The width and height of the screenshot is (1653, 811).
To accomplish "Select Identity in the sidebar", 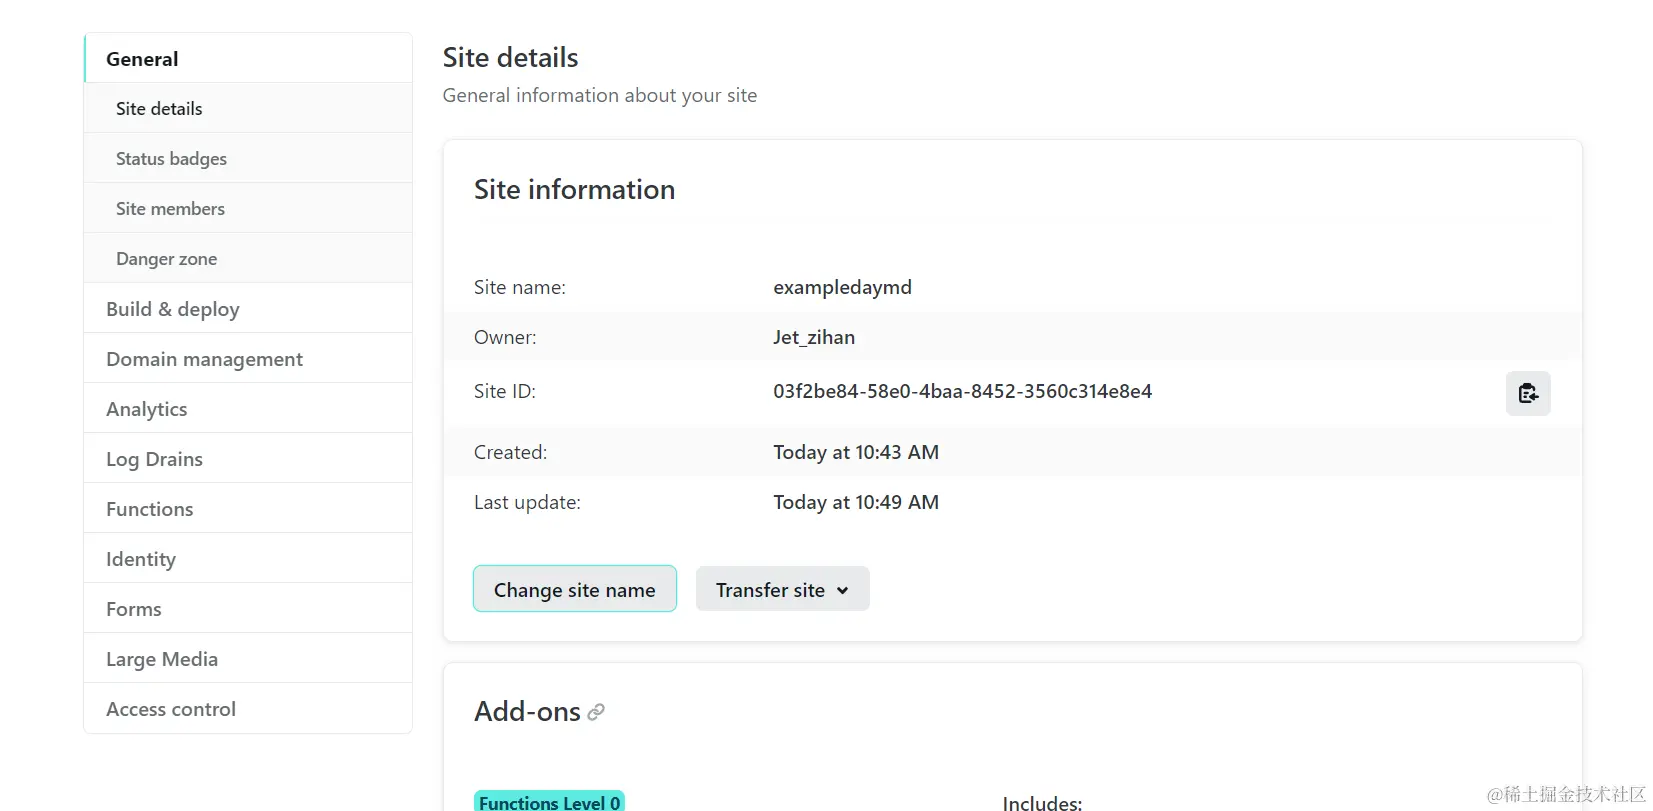I will pos(248,558).
